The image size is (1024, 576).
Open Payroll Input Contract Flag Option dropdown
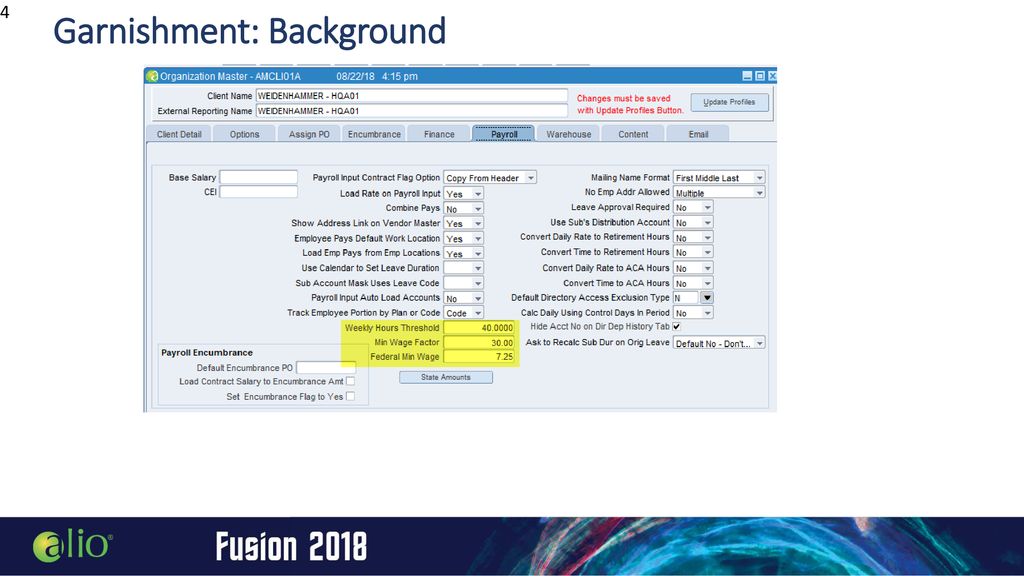489,178
